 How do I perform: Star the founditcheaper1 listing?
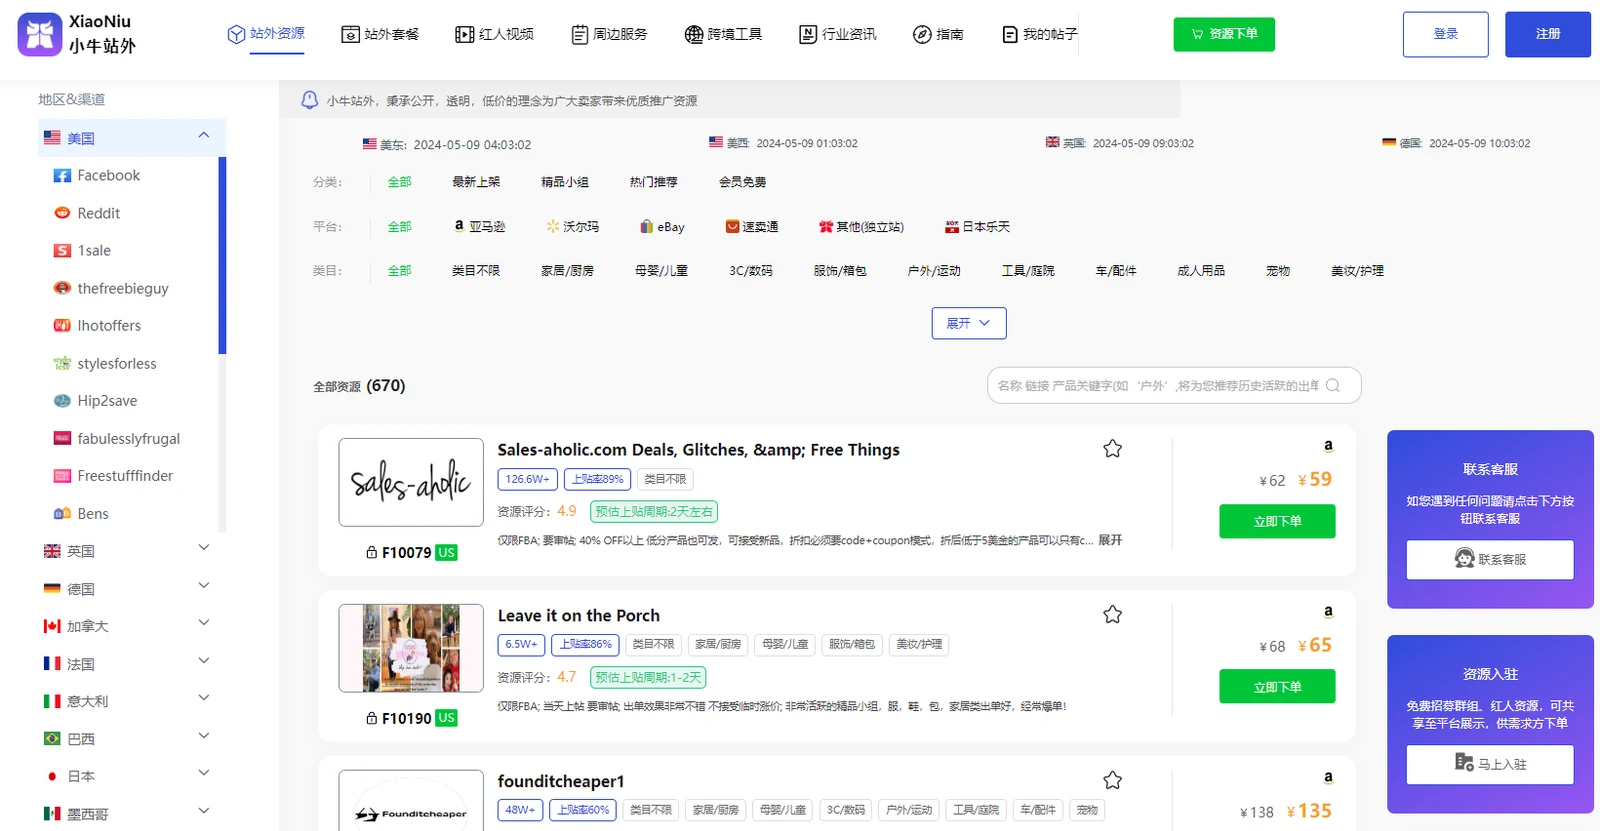point(1112,780)
